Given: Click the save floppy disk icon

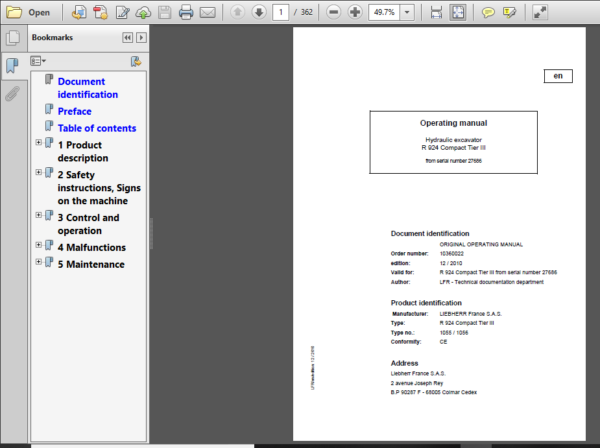Looking at the screenshot, I should click(165, 12).
